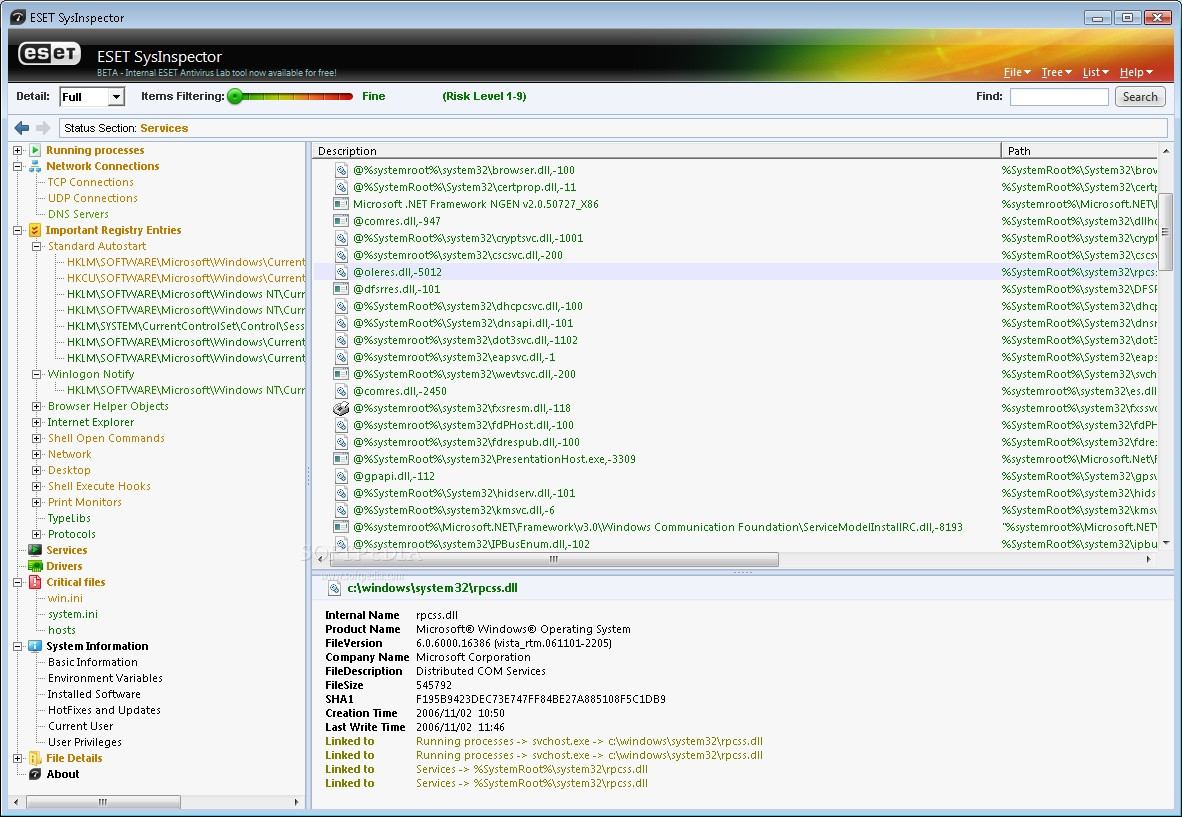Click the tree panel horizontal scrollbar
The width and height of the screenshot is (1182, 817).
(x=103, y=802)
